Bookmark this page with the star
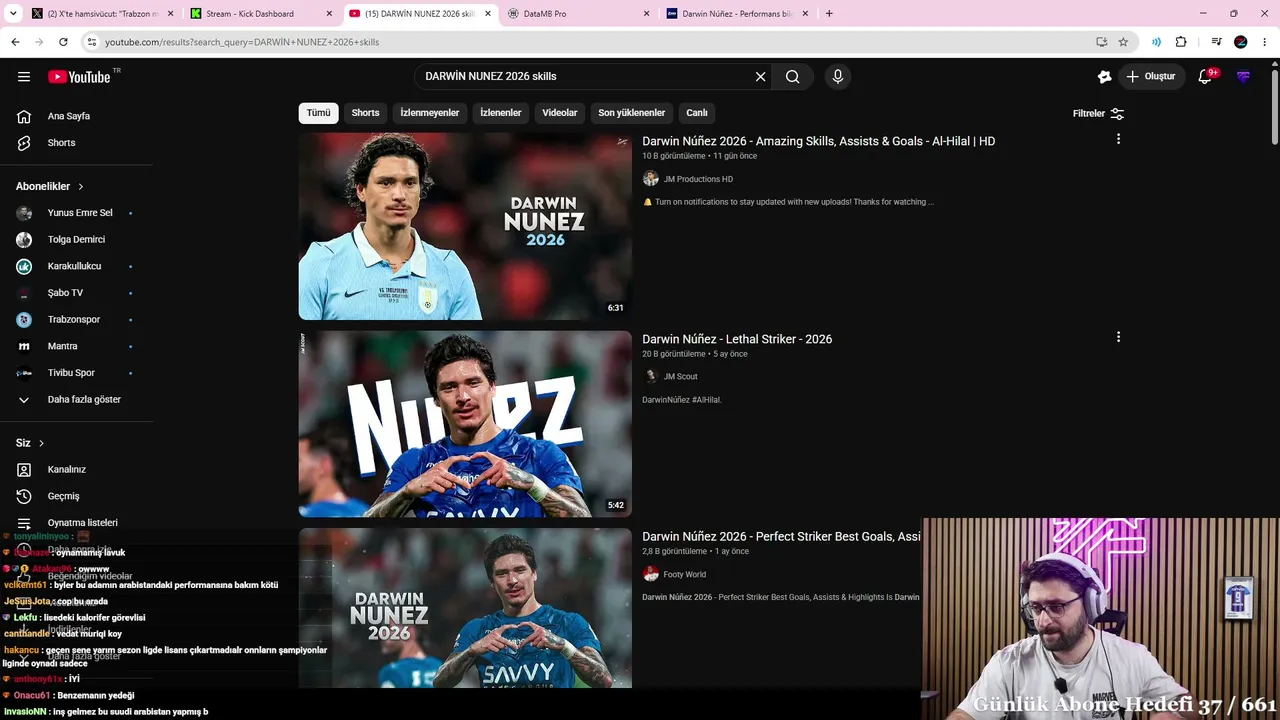Image resolution: width=1280 pixels, height=720 pixels. click(1123, 42)
